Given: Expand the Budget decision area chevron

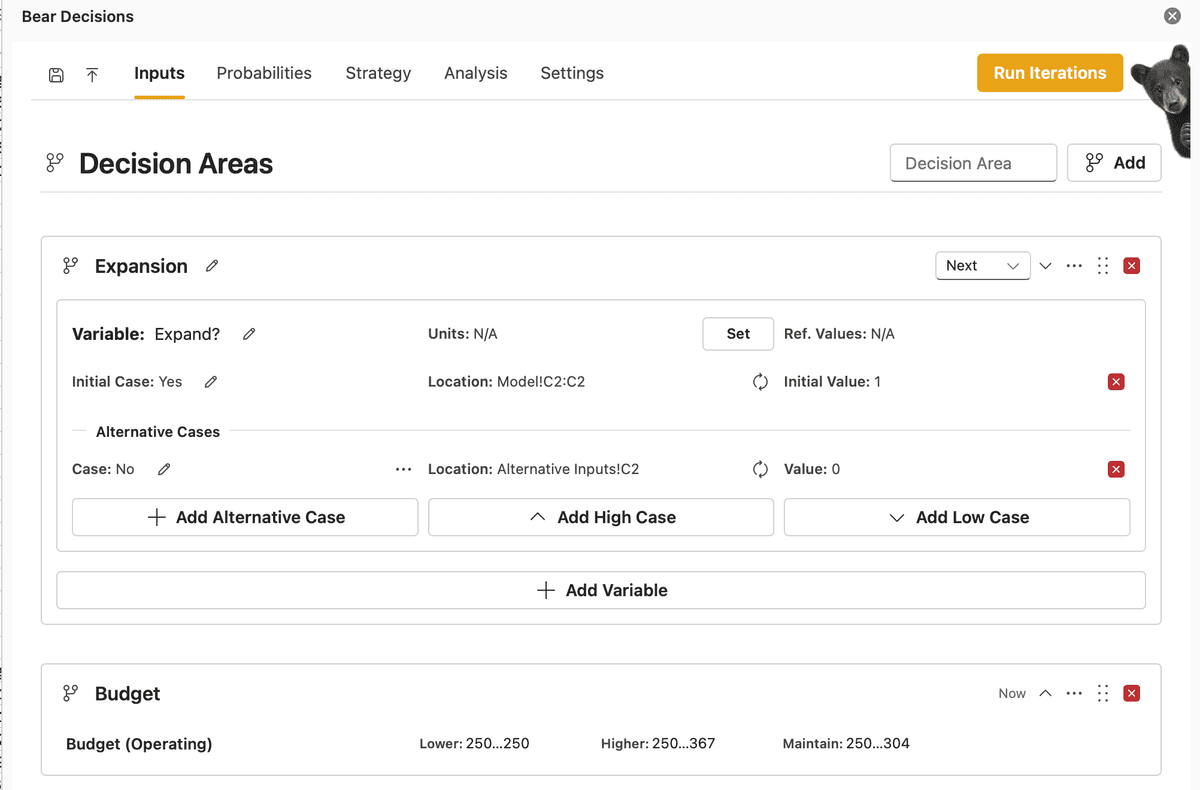Looking at the screenshot, I should 1046,693.
